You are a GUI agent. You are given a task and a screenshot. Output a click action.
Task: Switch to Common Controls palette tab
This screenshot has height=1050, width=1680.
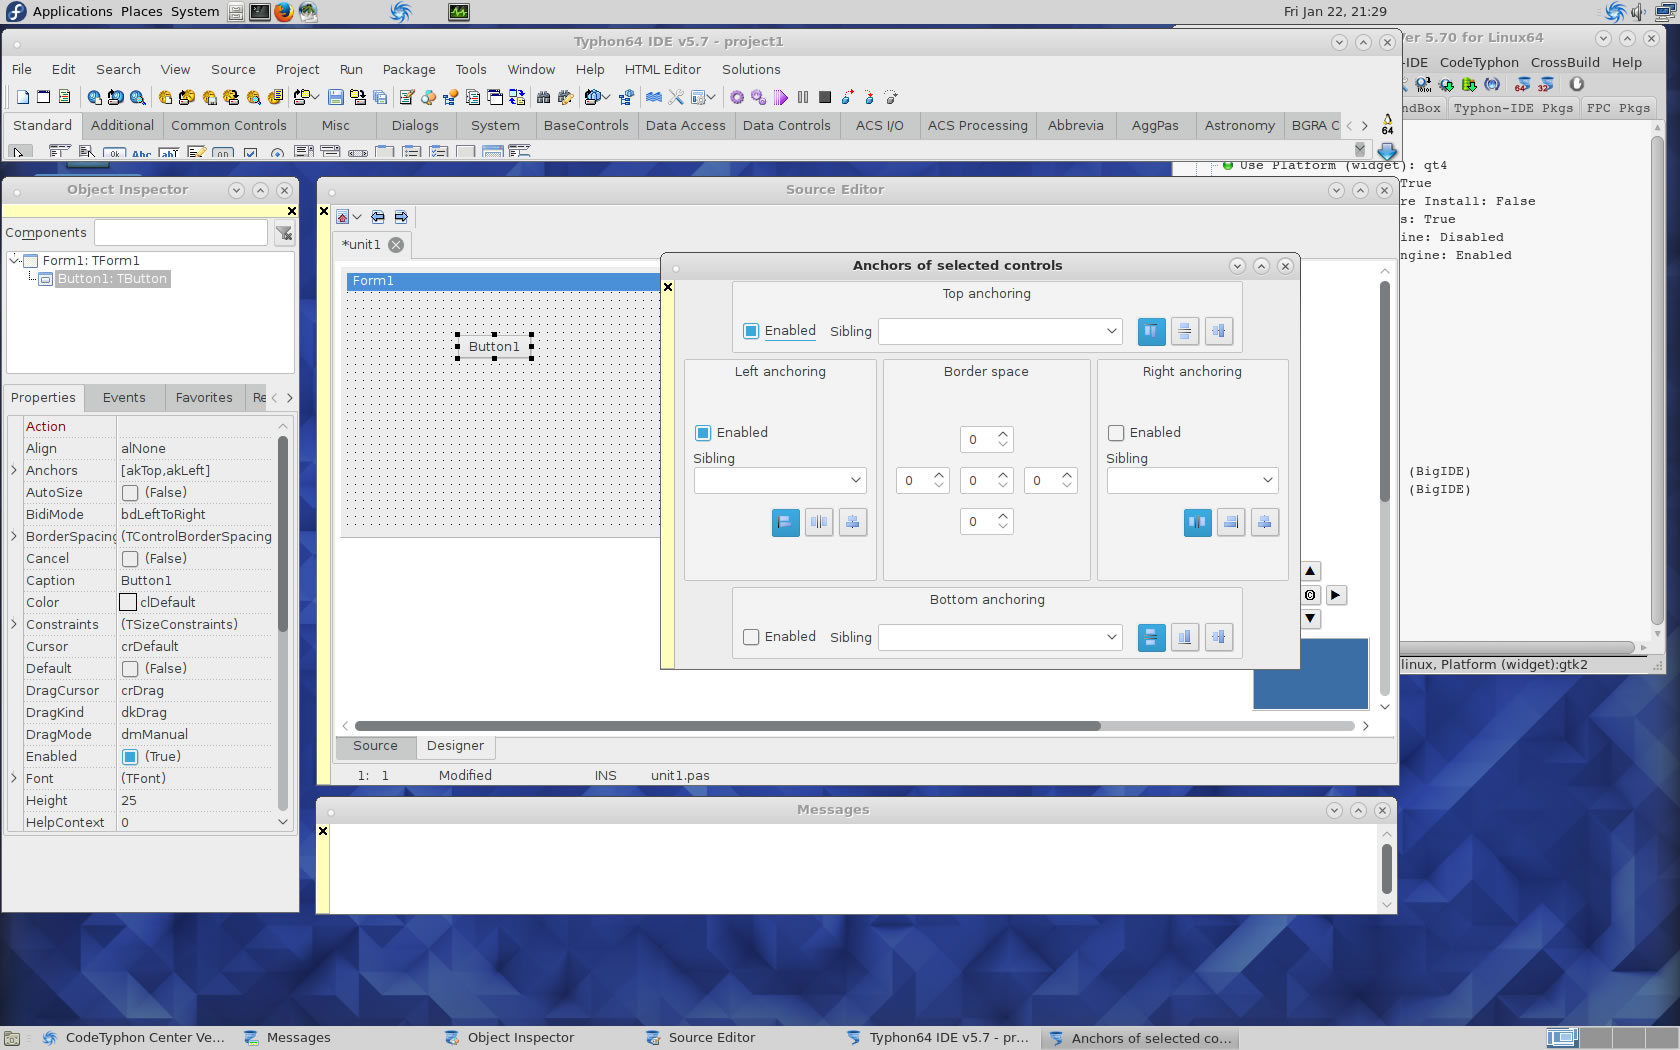(228, 125)
